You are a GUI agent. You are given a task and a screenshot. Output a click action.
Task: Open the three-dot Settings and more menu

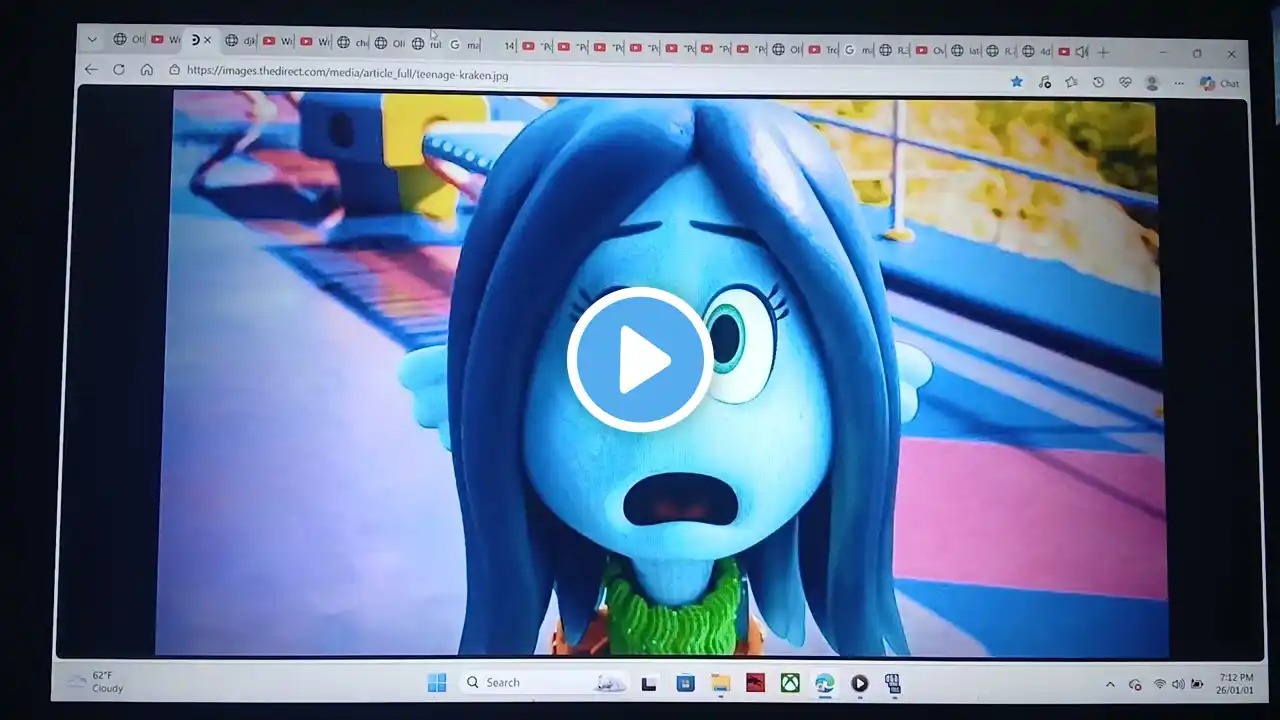coord(1179,84)
